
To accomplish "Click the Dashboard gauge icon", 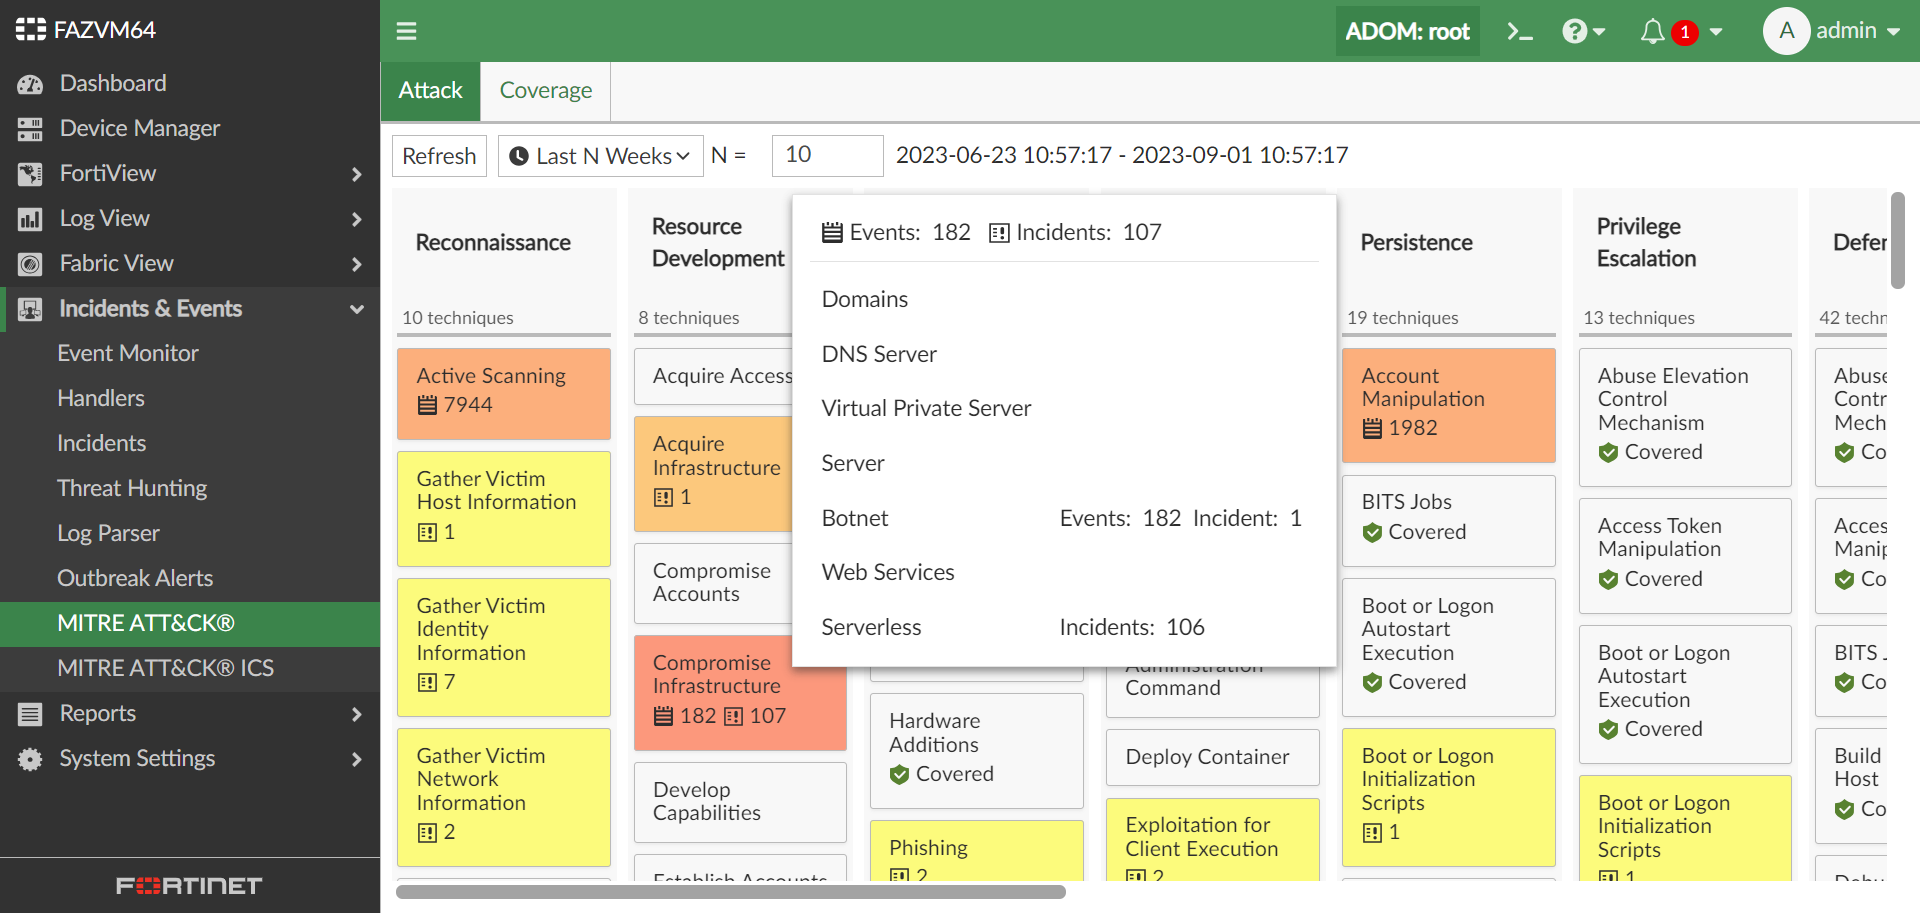I will point(30,84).
